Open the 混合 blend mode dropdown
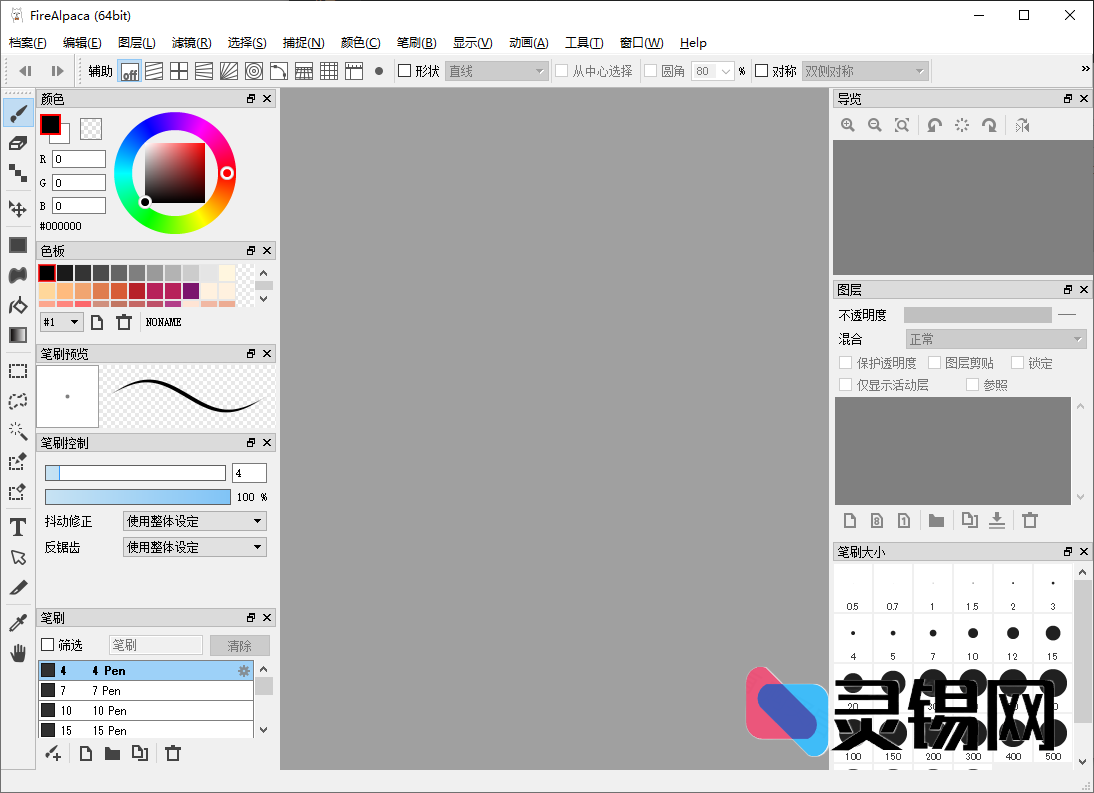 click(995, 338)
